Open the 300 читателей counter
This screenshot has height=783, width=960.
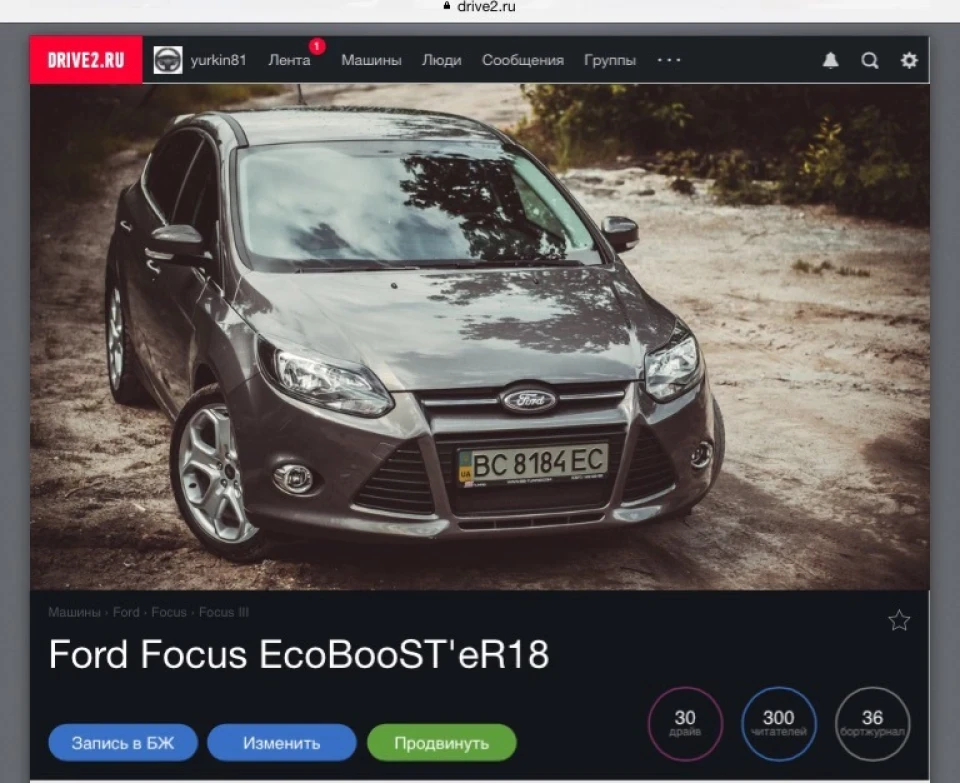click(779, 724)
